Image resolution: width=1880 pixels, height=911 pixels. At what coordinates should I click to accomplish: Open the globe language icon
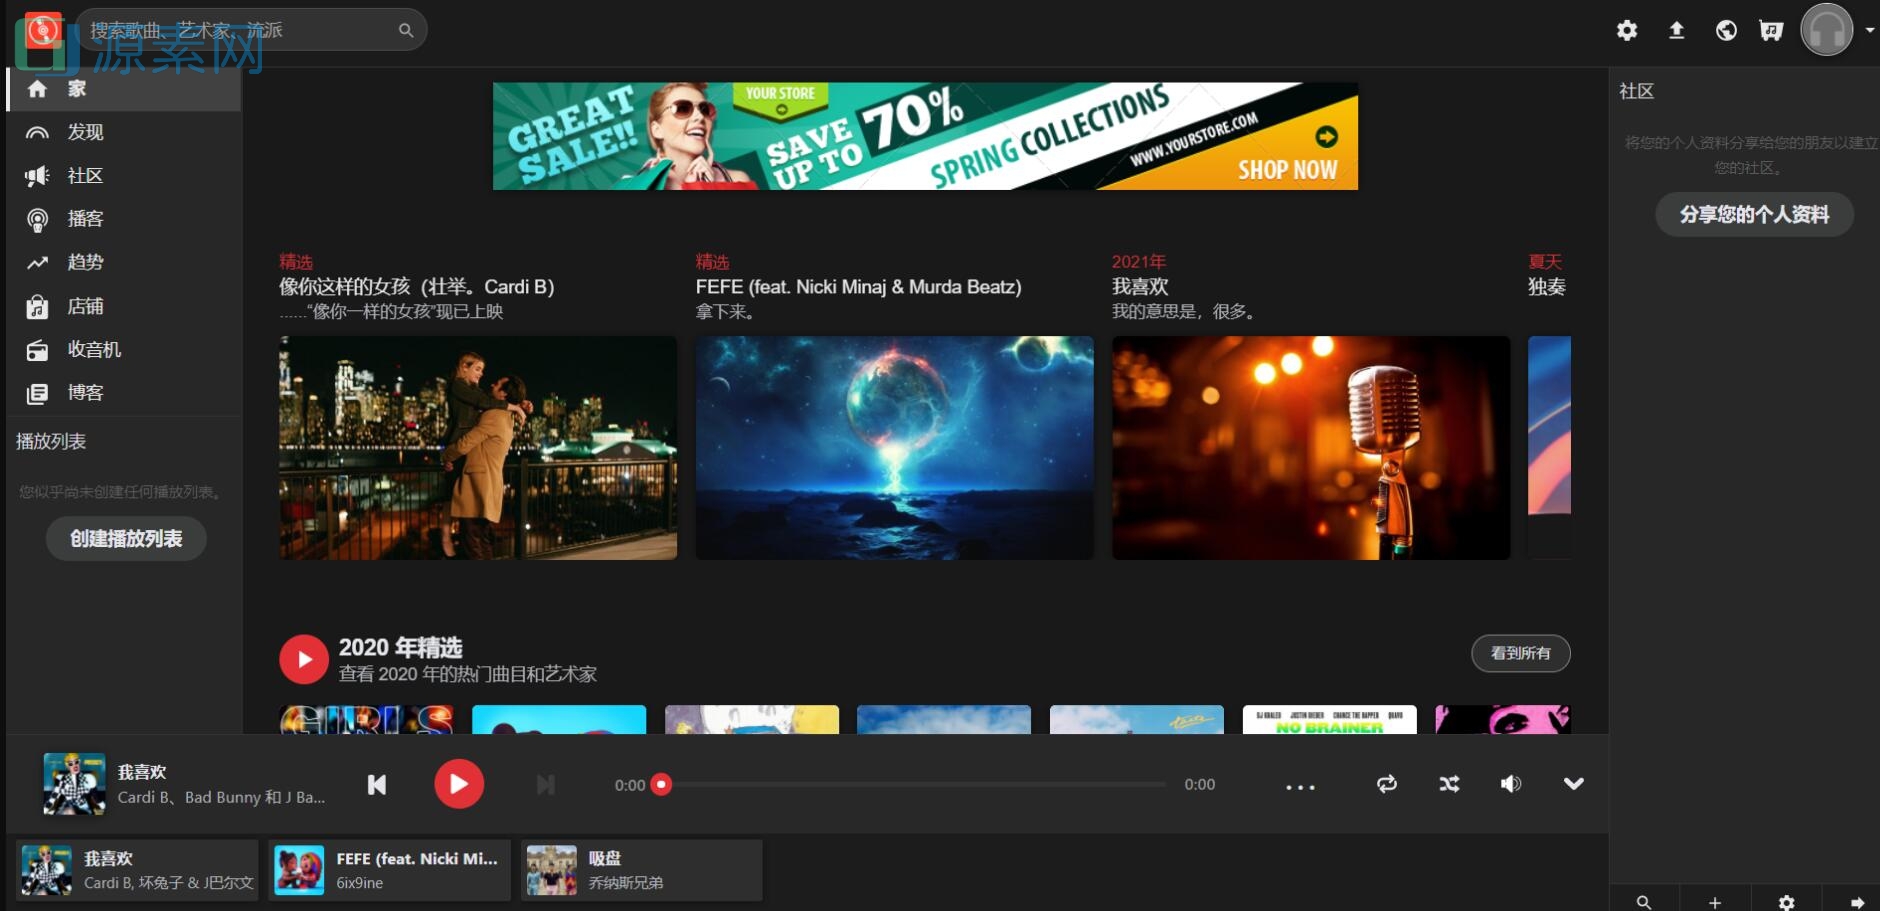(x=1726, y=31)
